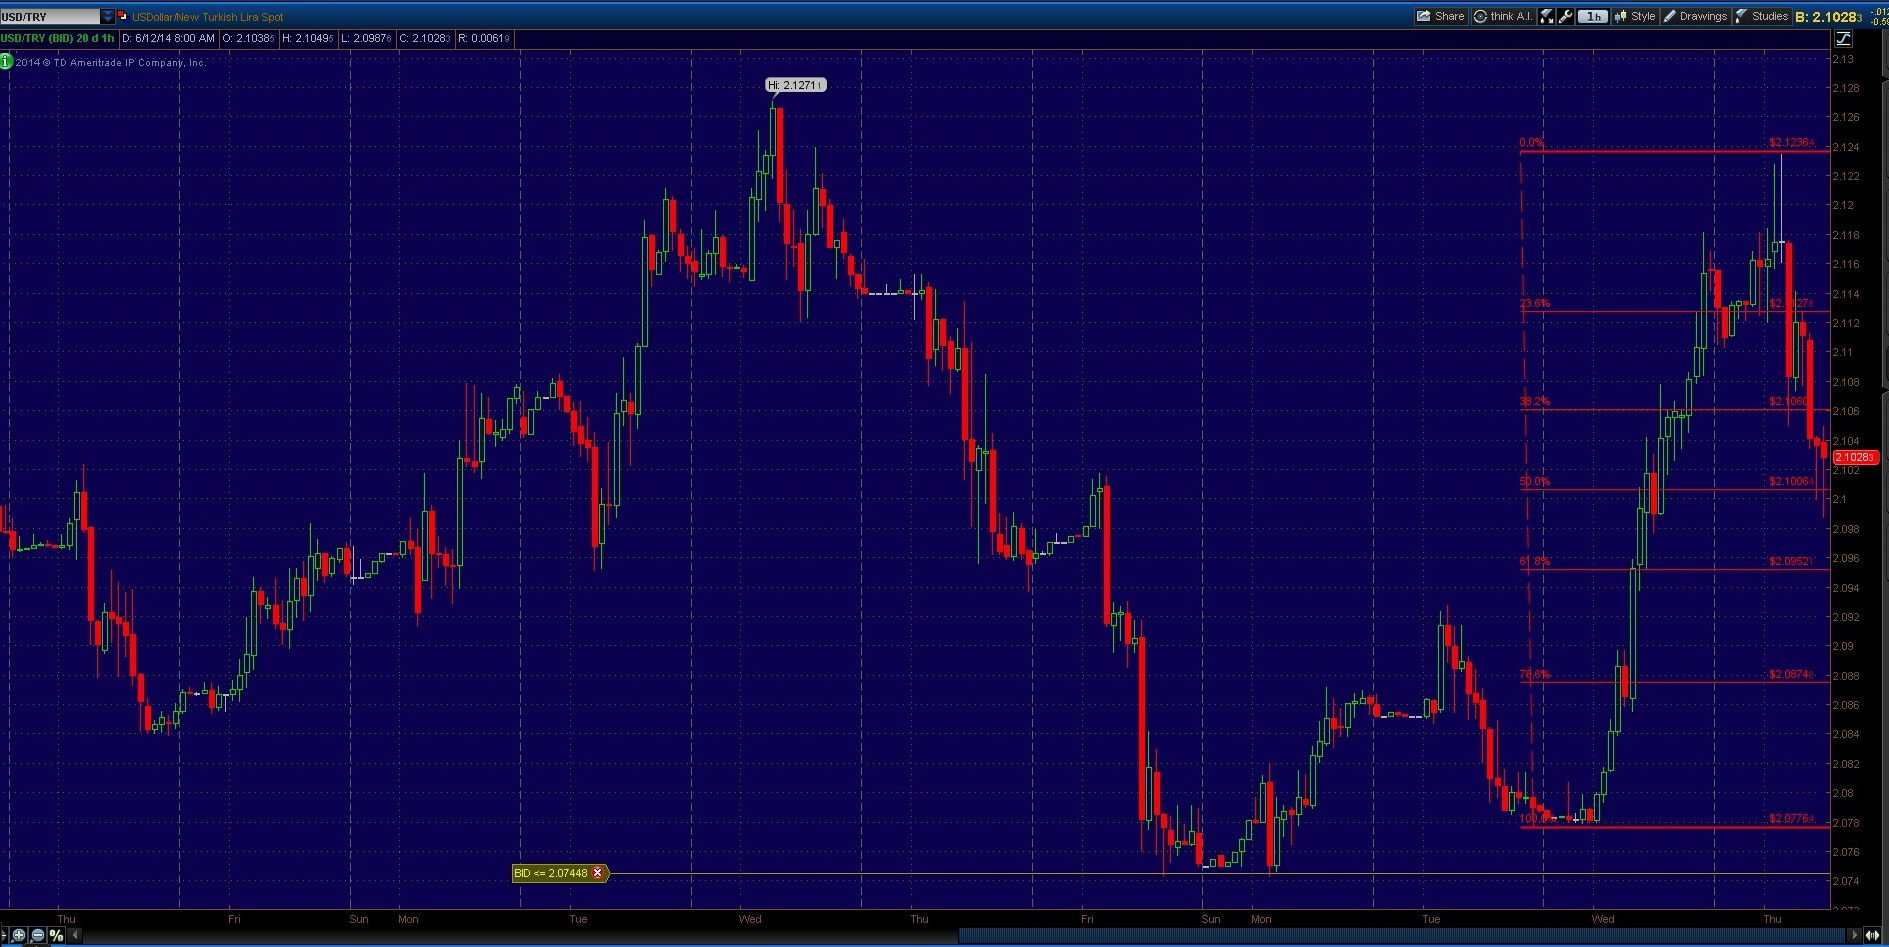
Task: Open the think A.I. tool
Action: click(x=1502, y=16)
